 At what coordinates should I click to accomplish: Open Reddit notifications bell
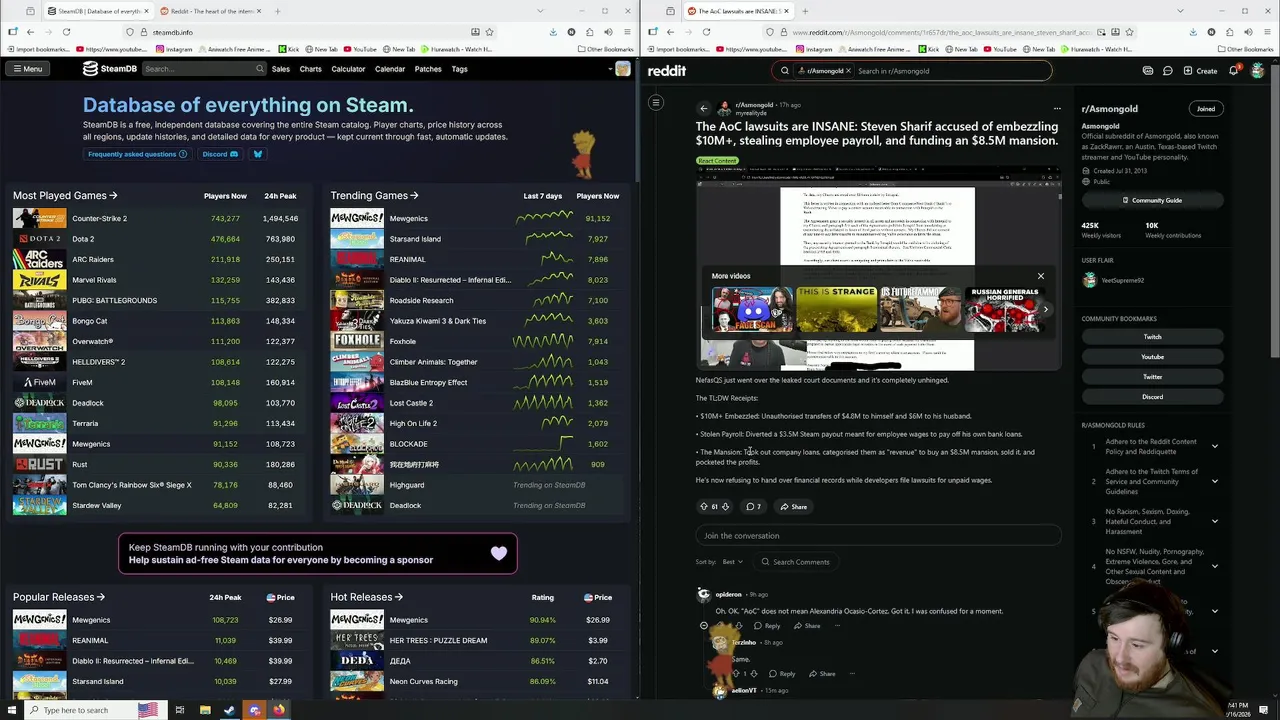1234,71
